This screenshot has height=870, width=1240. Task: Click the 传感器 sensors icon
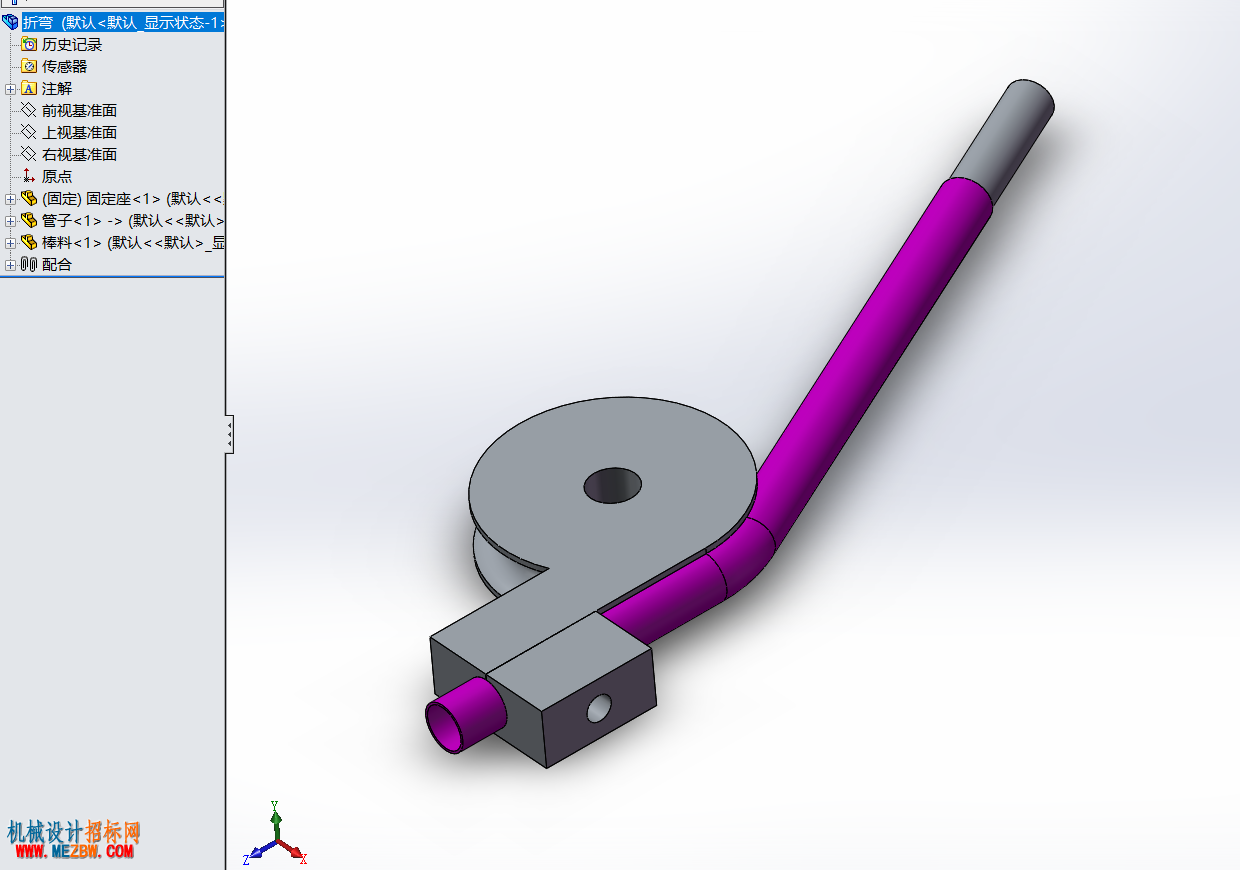29,66
